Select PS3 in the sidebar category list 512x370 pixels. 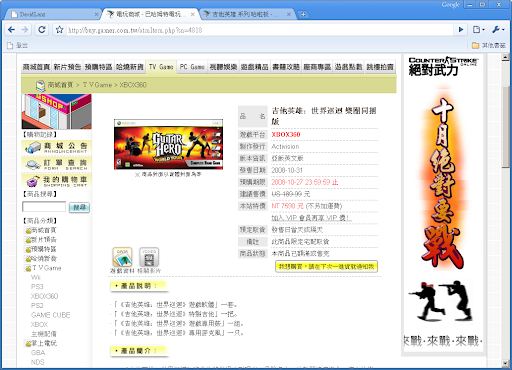pyautogui.click(x=37, y=287)
